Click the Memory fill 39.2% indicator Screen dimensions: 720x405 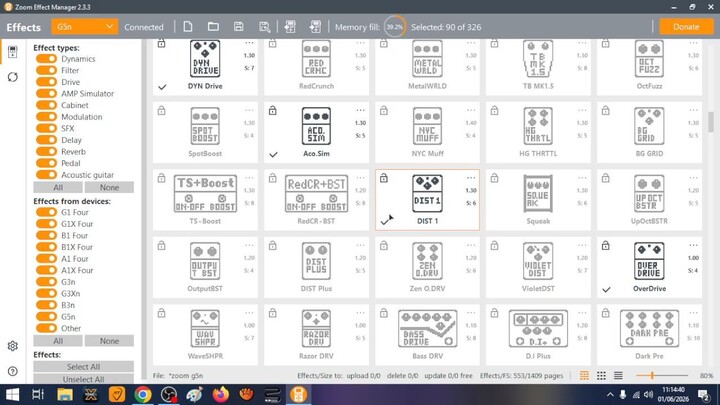(394, 27)
